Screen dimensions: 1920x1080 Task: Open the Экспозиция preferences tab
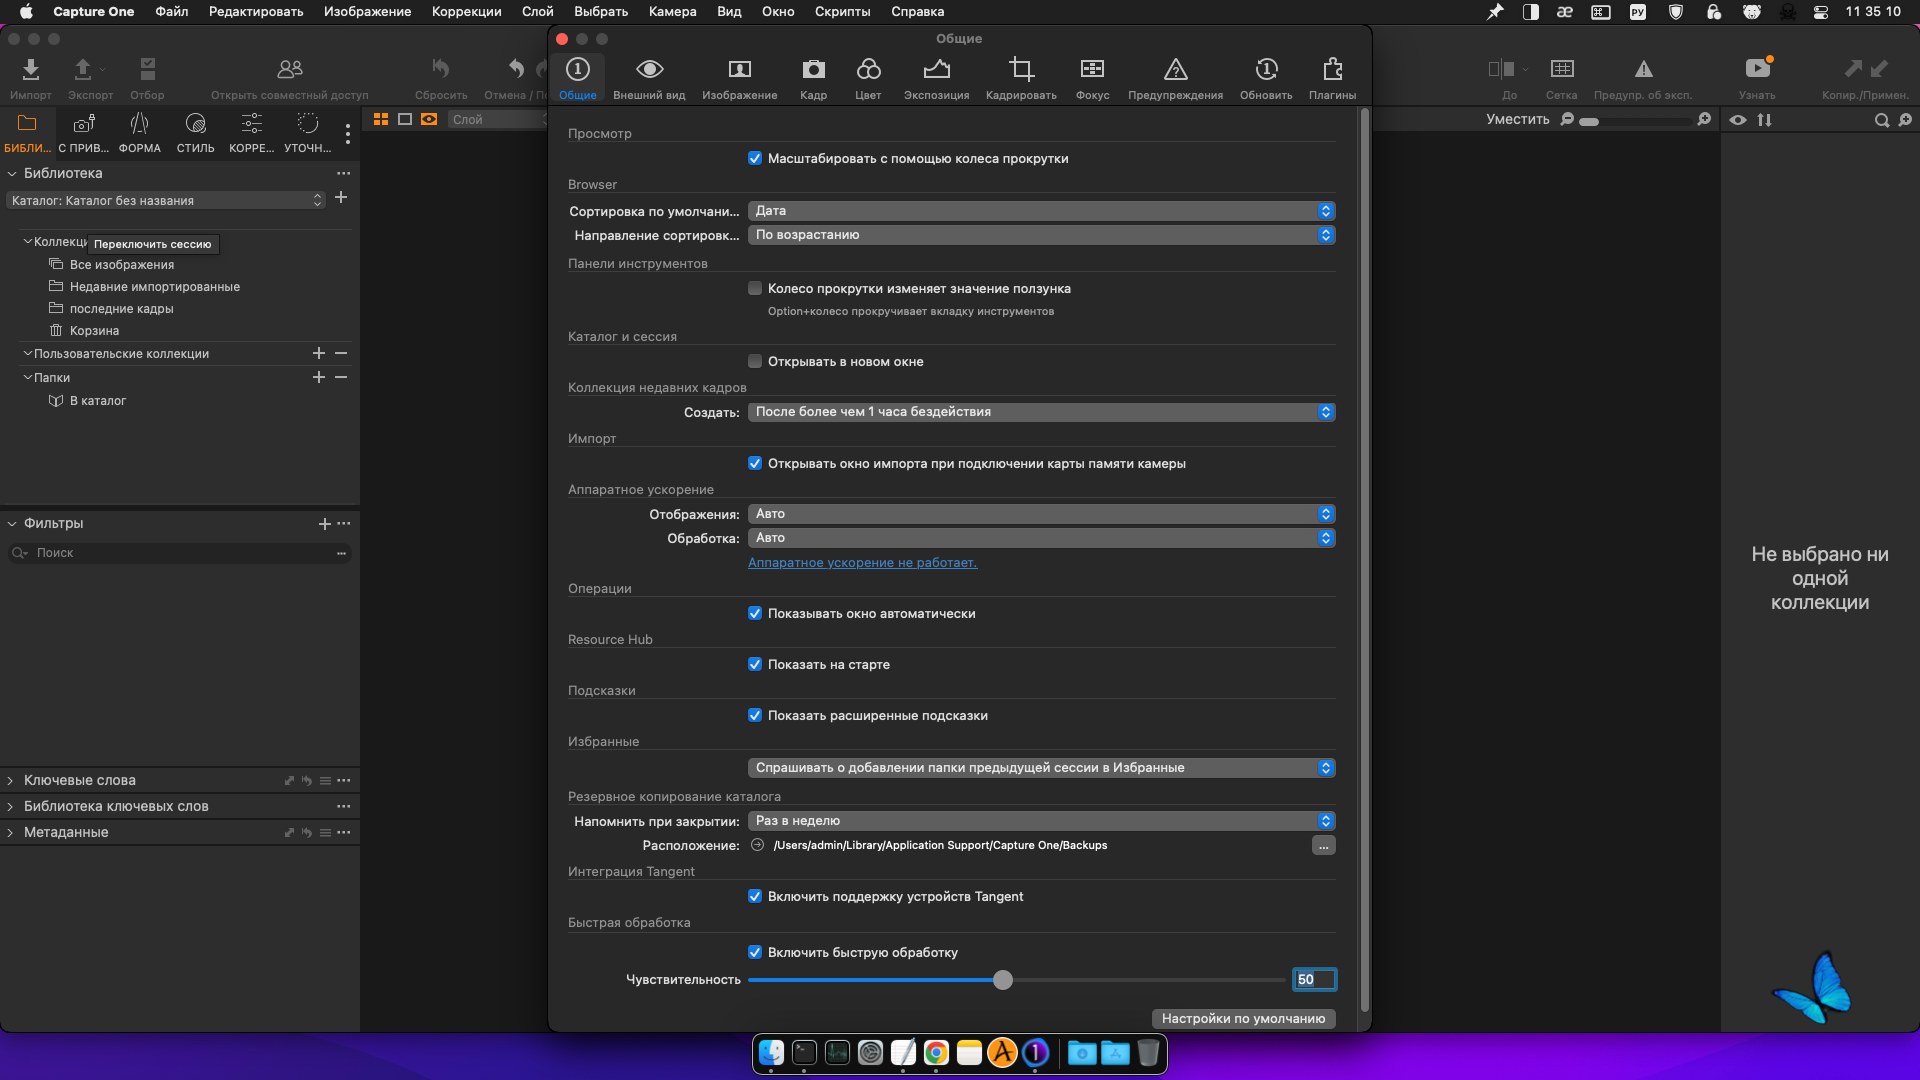pos(936,78)
